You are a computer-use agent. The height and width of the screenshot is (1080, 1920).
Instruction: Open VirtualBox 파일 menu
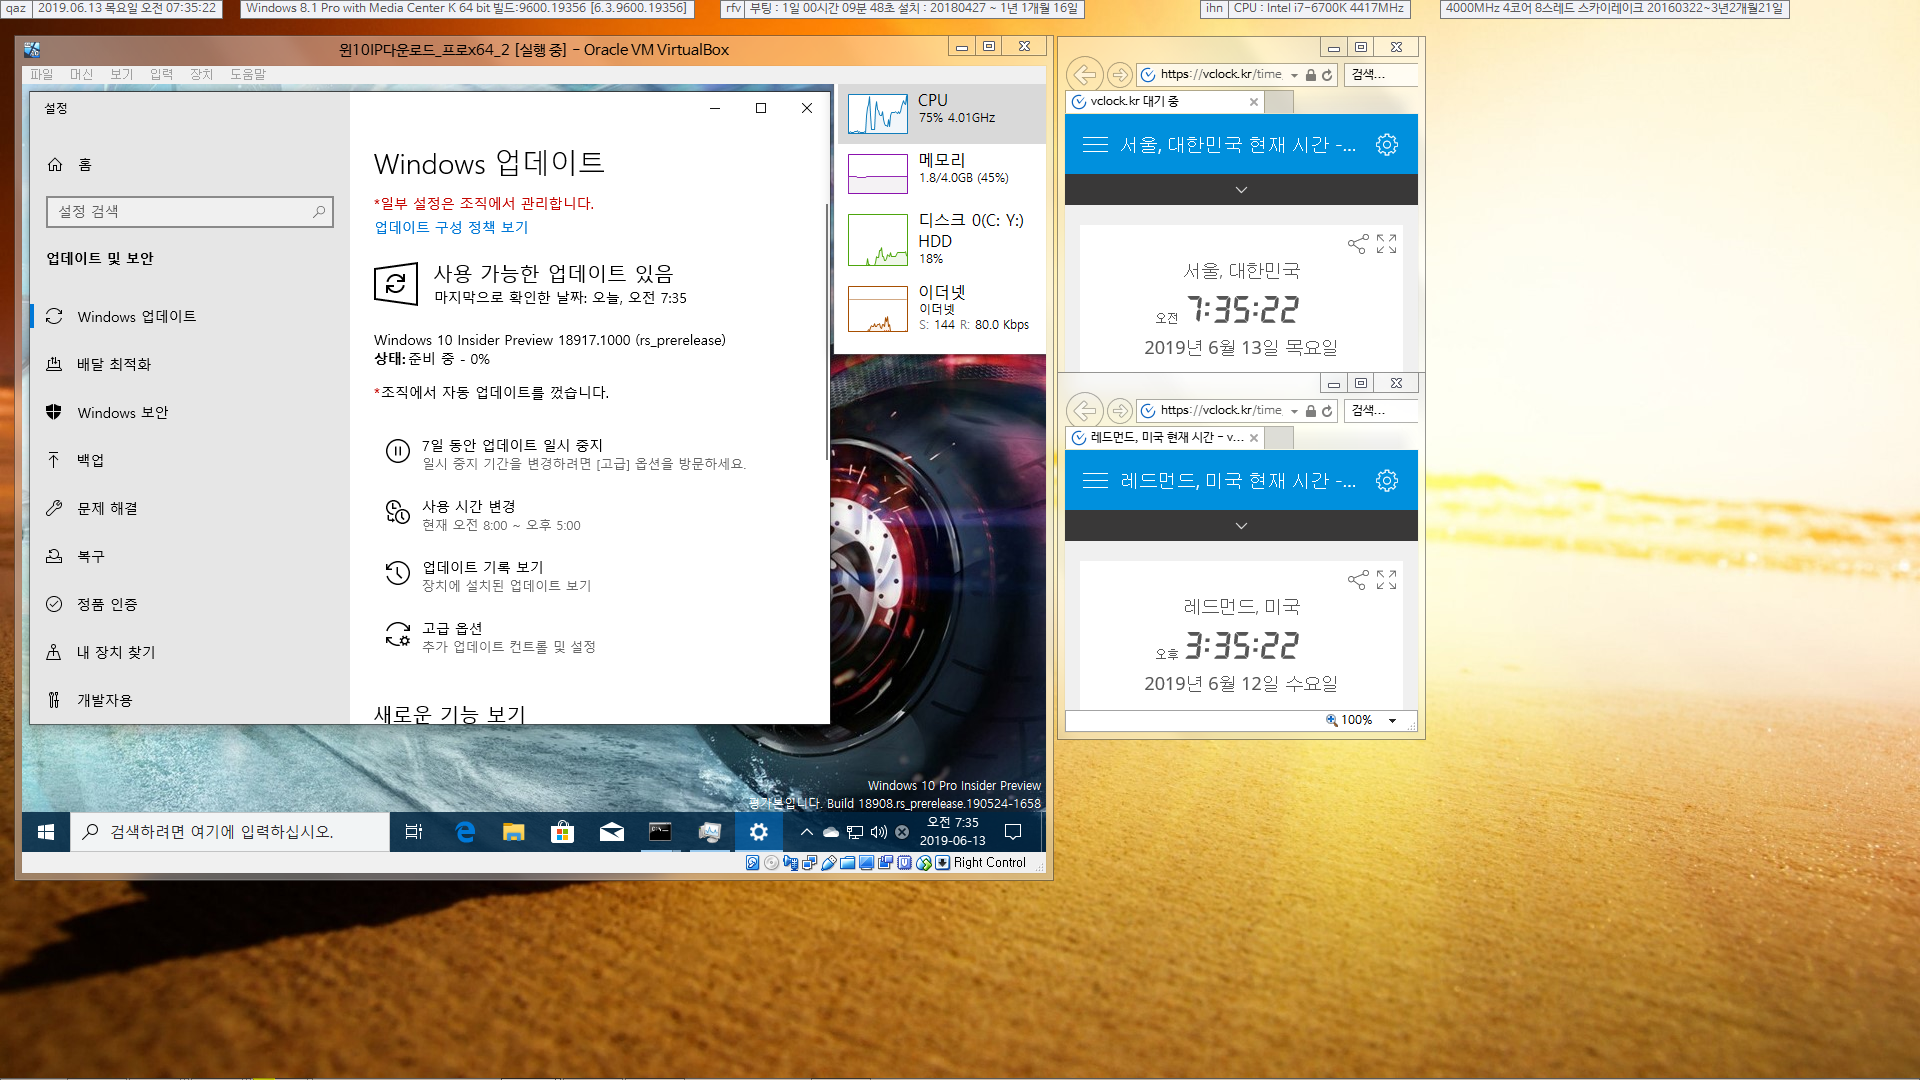(x=41, y=74)
